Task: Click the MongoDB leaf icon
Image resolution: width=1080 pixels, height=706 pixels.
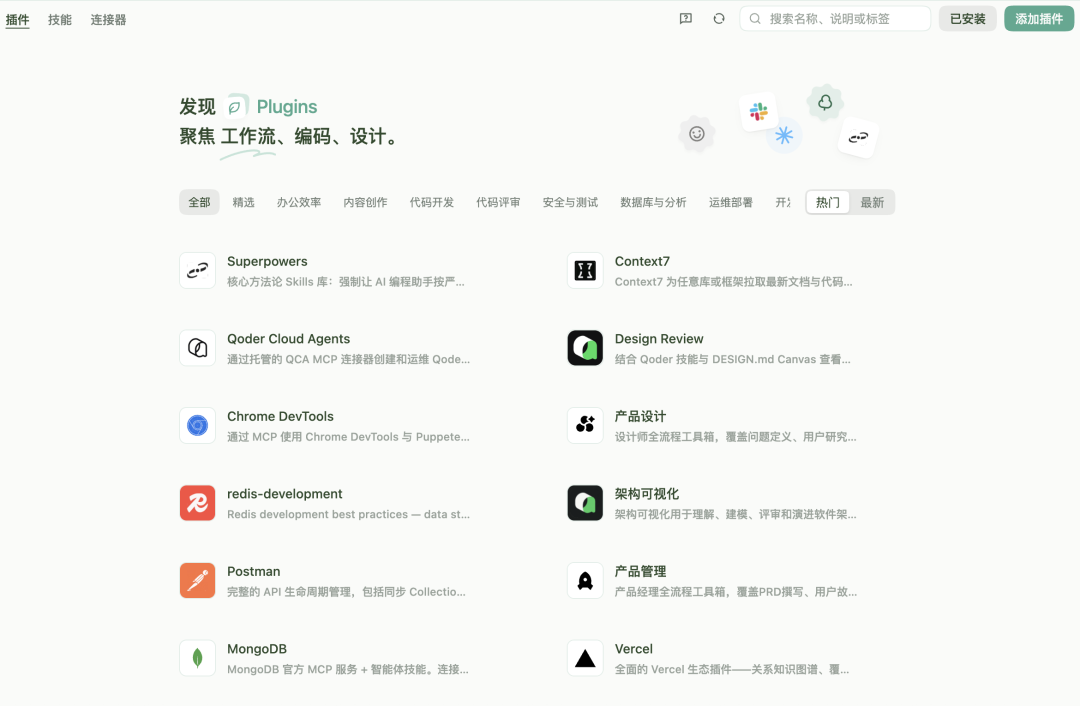Action: pyautogui.click(x=198, y=658)
